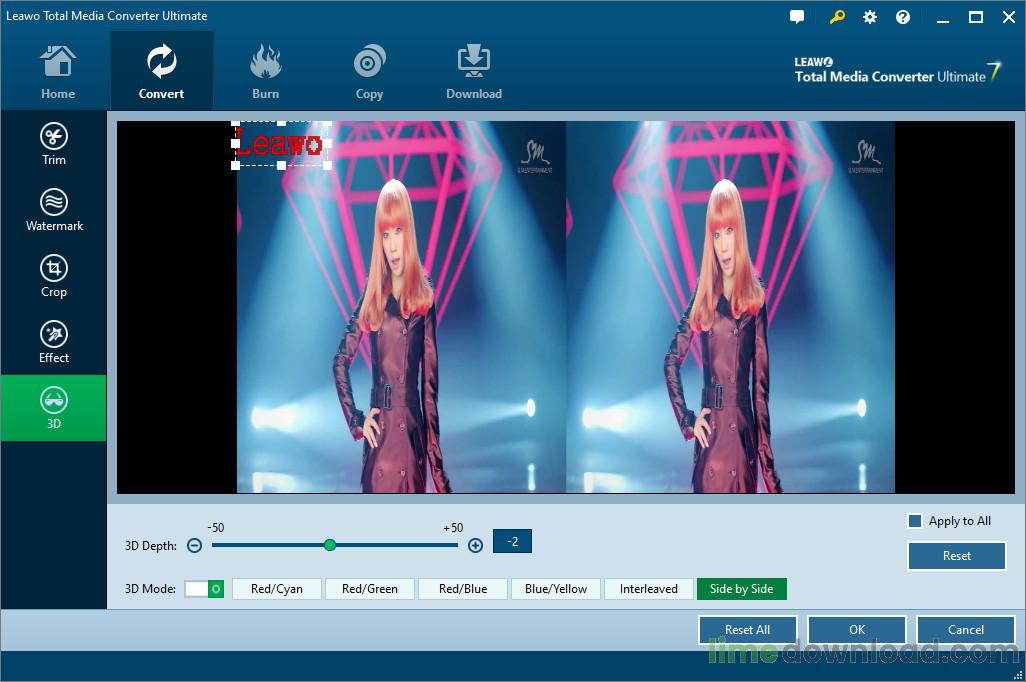This screenshot has height=682, width=1026.
Task: Toggle the 3D Mode switch off
Action: [204, 589]
